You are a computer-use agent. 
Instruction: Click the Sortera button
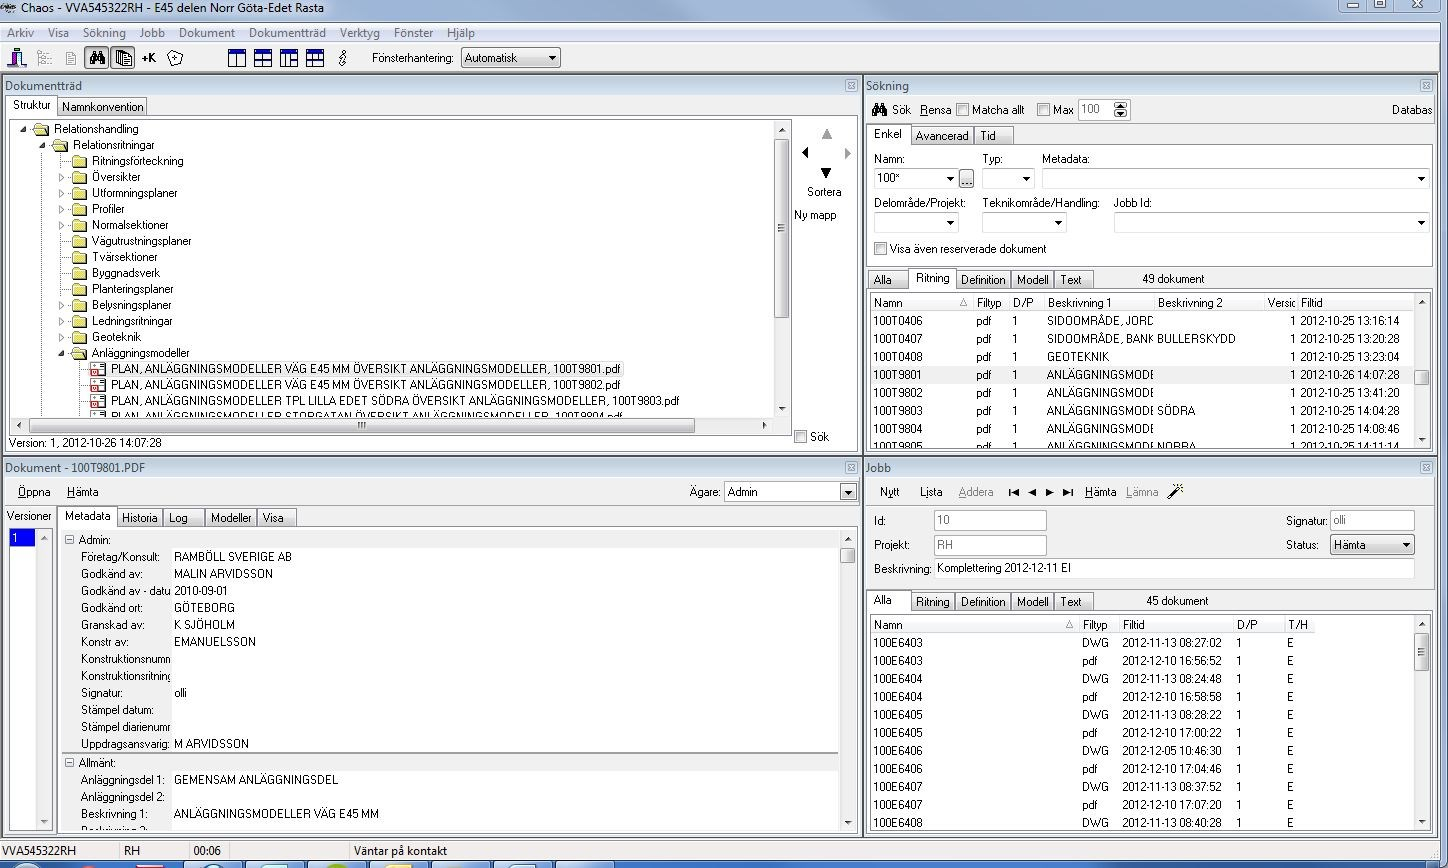(x=824, y=192)
